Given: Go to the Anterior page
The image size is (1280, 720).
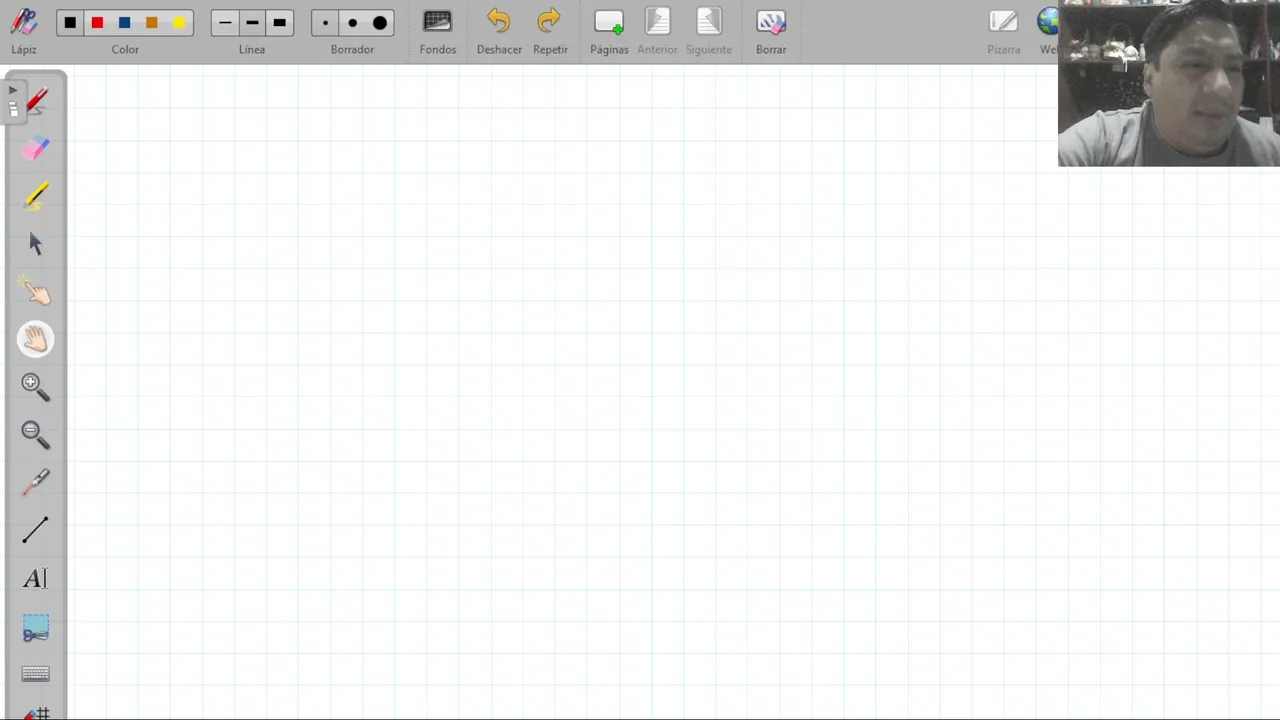Looking at the screenshot, I should [657, 30].
